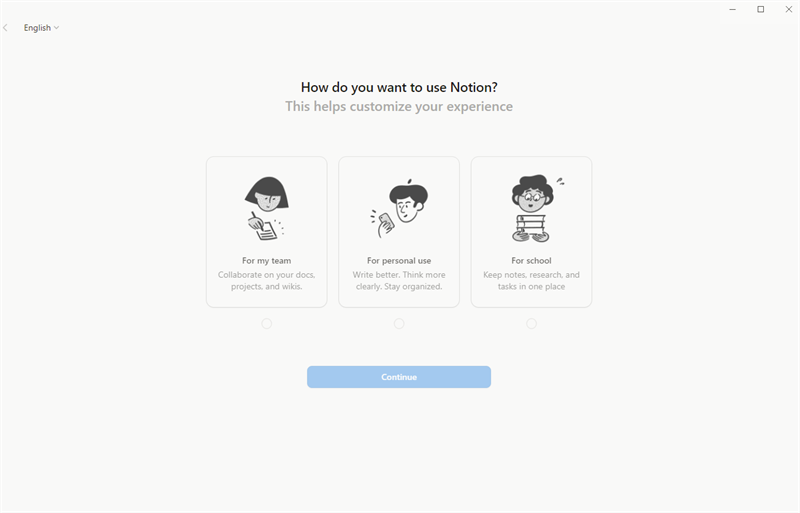Click the "For school" card title
The image size is (800, 513).
click(x=531, y=261)
